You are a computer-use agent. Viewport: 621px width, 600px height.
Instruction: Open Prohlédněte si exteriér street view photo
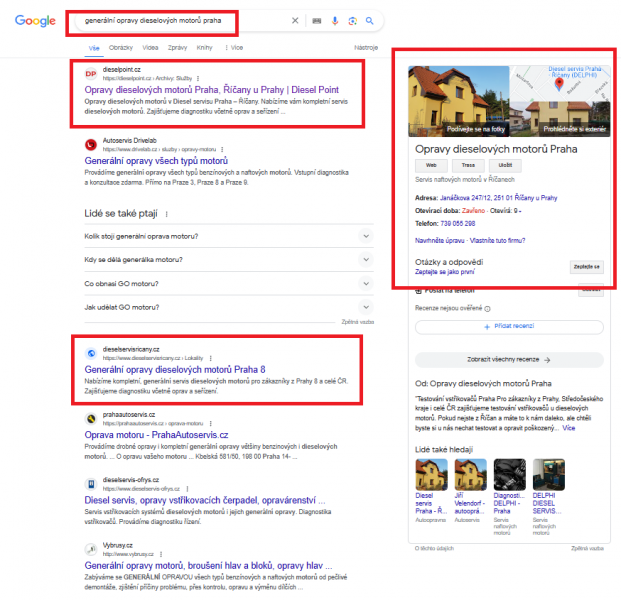560,119
